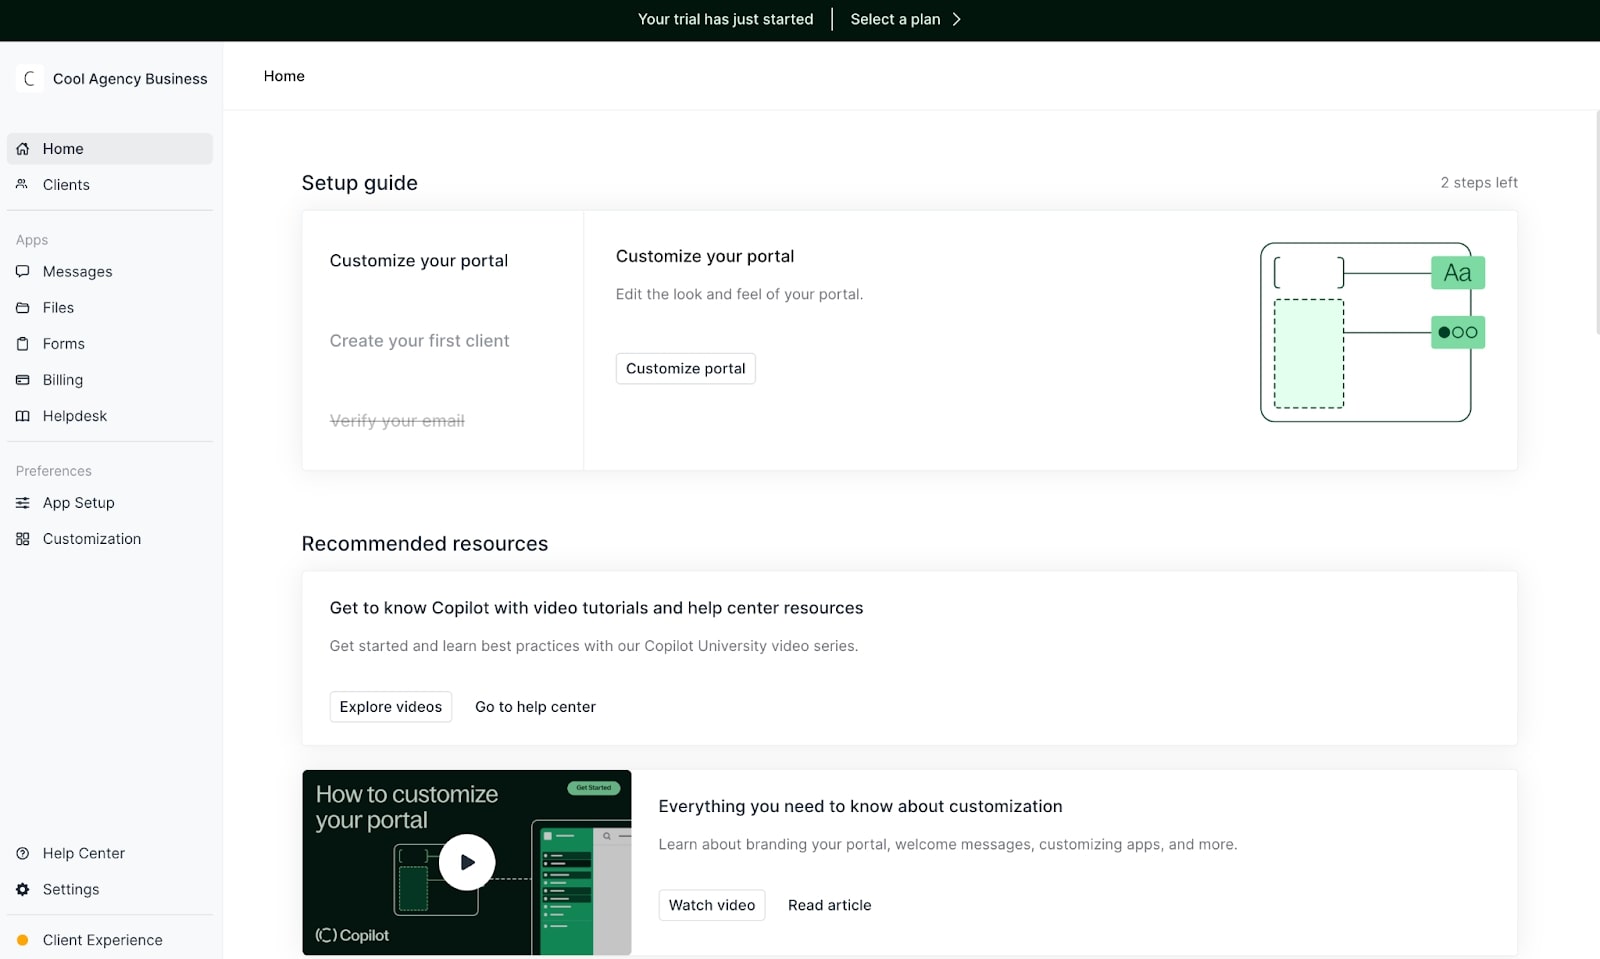Click the Files folder icon
Viewport: 1600px width, 959px height.
pos(23,308)
